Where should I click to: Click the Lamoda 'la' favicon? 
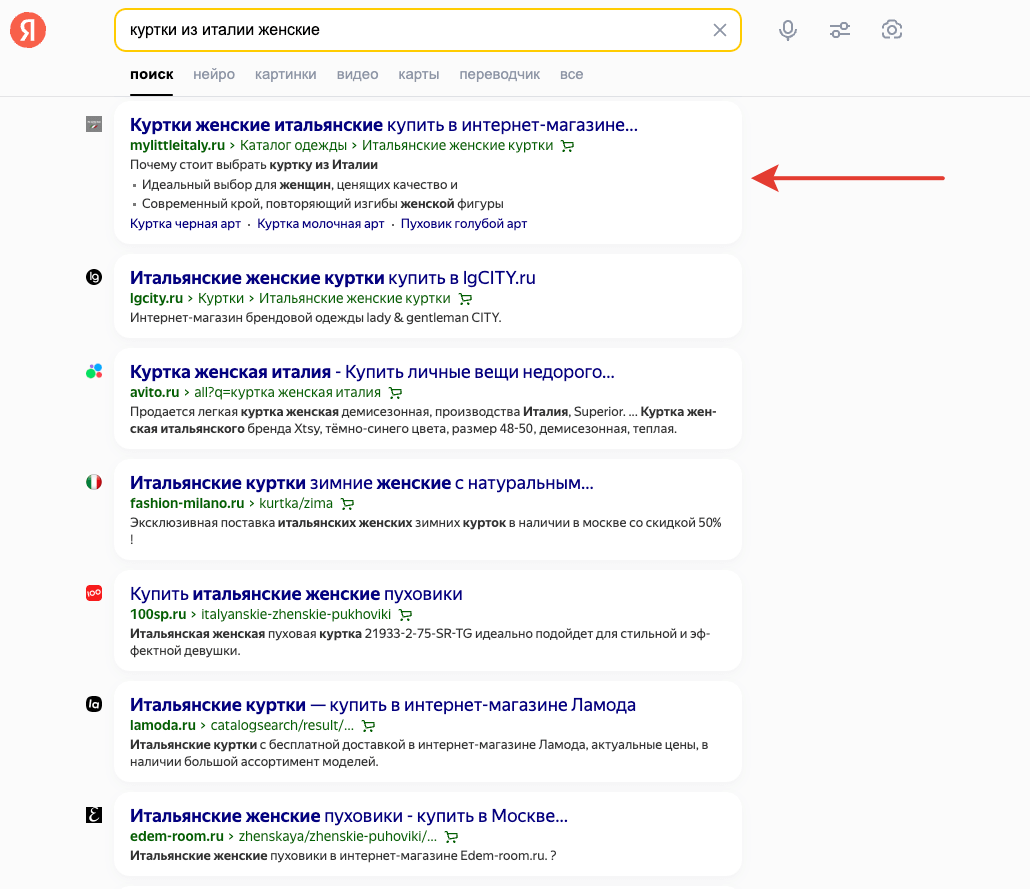pos(93,704)
